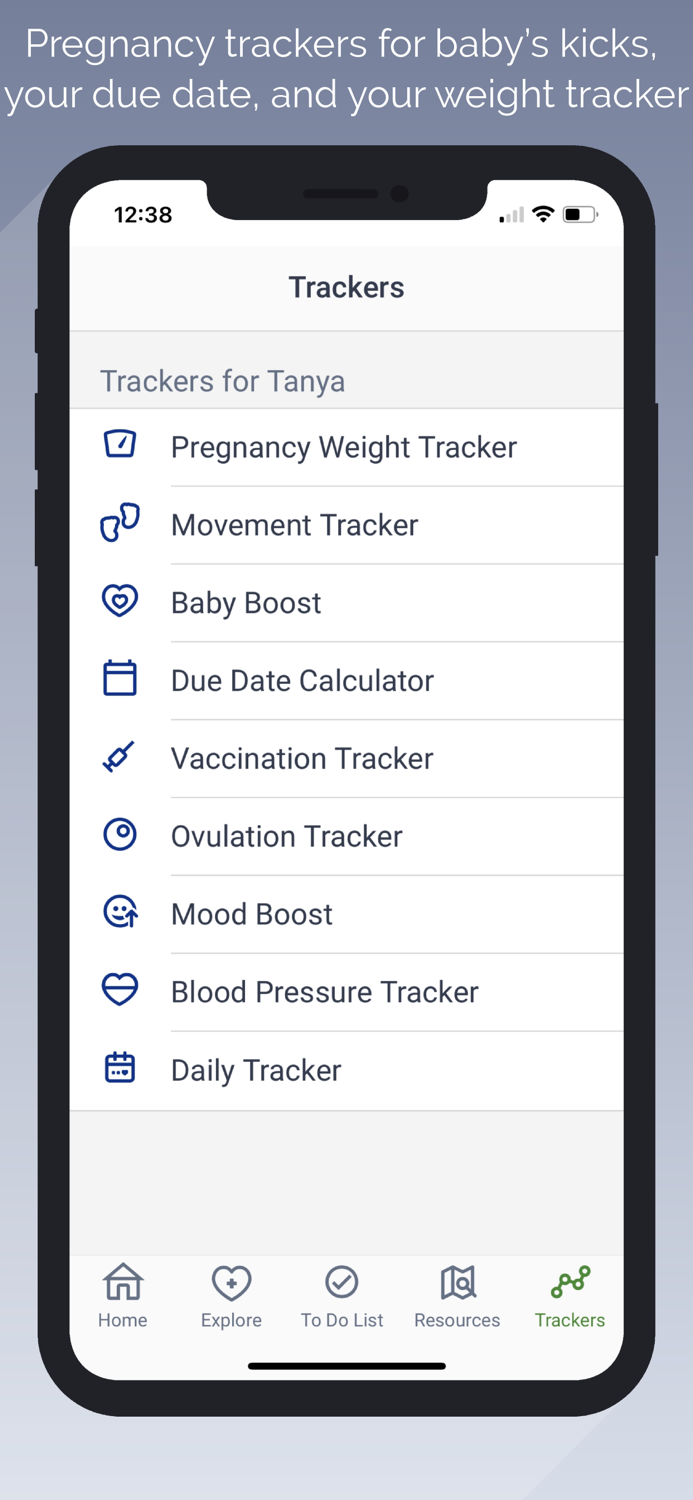Viewport: 693px width, 1500px height.
Task: Open the To Do List tab
Action: (342, 1296)
